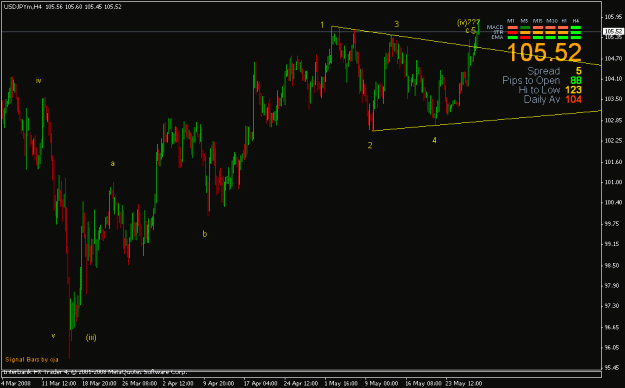Click the wave label '3' above the trendline
The height and width of the screenshot is (388, 625).
pos(397,24)
